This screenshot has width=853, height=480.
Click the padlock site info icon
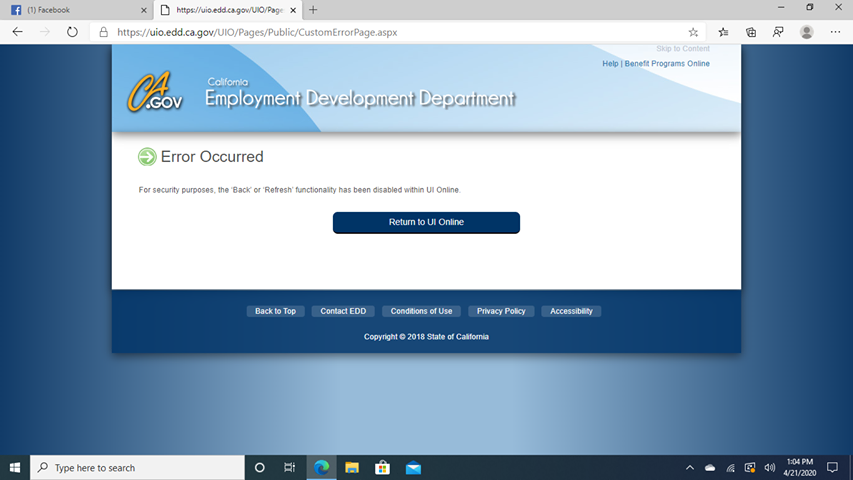pos(103,33)
